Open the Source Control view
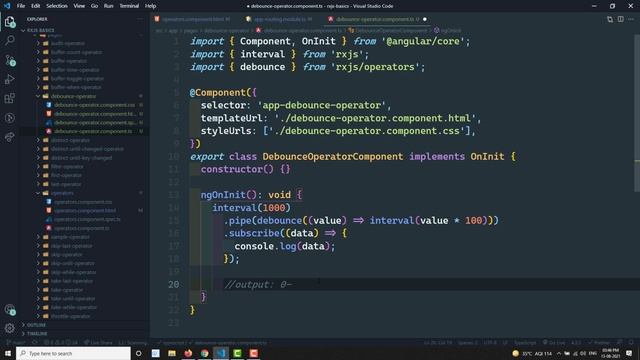The width and height of the screenshot is (640, 360). tap(10, 60)
